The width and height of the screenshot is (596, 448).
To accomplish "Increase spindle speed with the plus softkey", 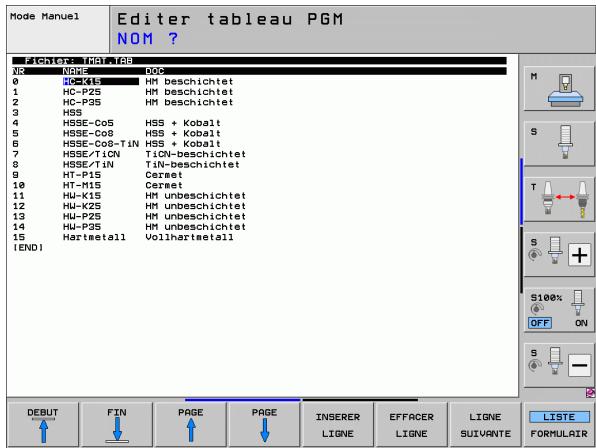I will point(559,254).
